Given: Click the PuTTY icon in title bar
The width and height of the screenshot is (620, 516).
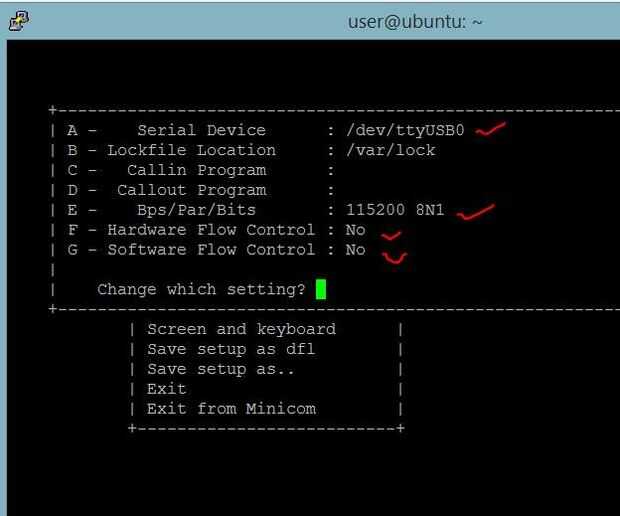Looking at the screenshot, I should 18,20.
